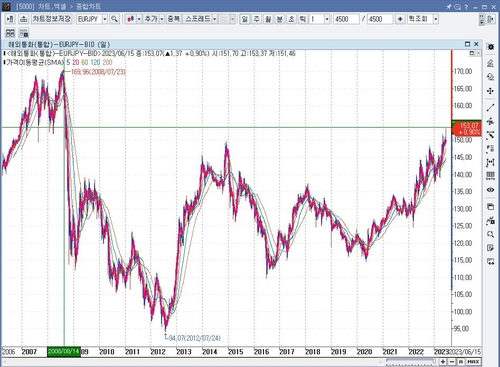Click the second sidebar icon below the gear
This screenshot has height=367, width=500.
[490, 63]
